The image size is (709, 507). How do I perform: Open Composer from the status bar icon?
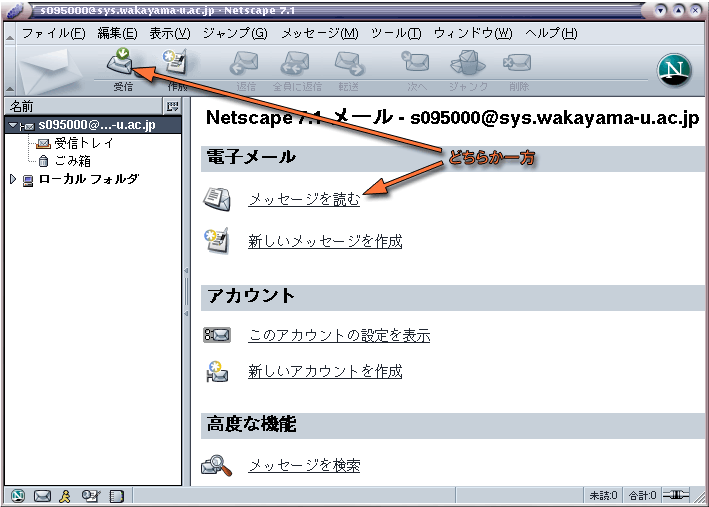click(x=91, y=496)
